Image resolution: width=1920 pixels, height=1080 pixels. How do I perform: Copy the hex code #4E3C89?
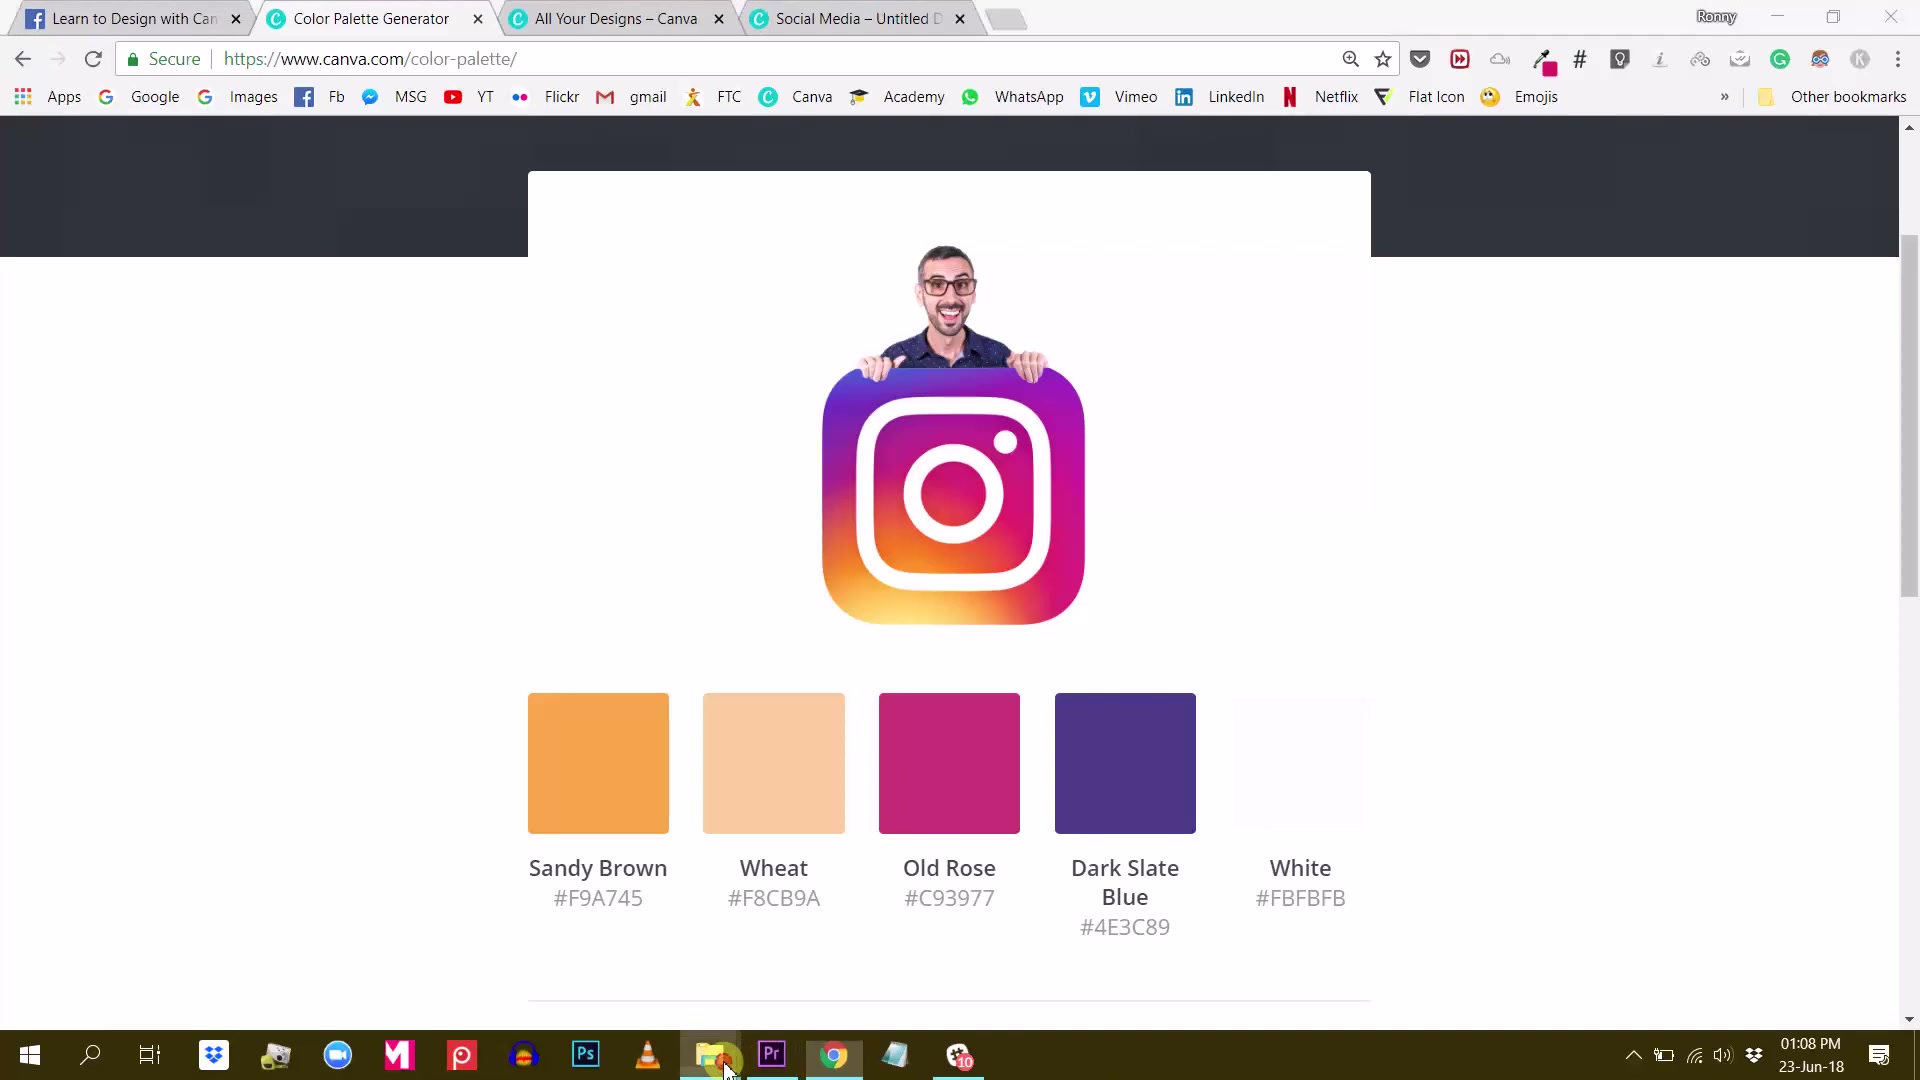tap(1125, 927)
